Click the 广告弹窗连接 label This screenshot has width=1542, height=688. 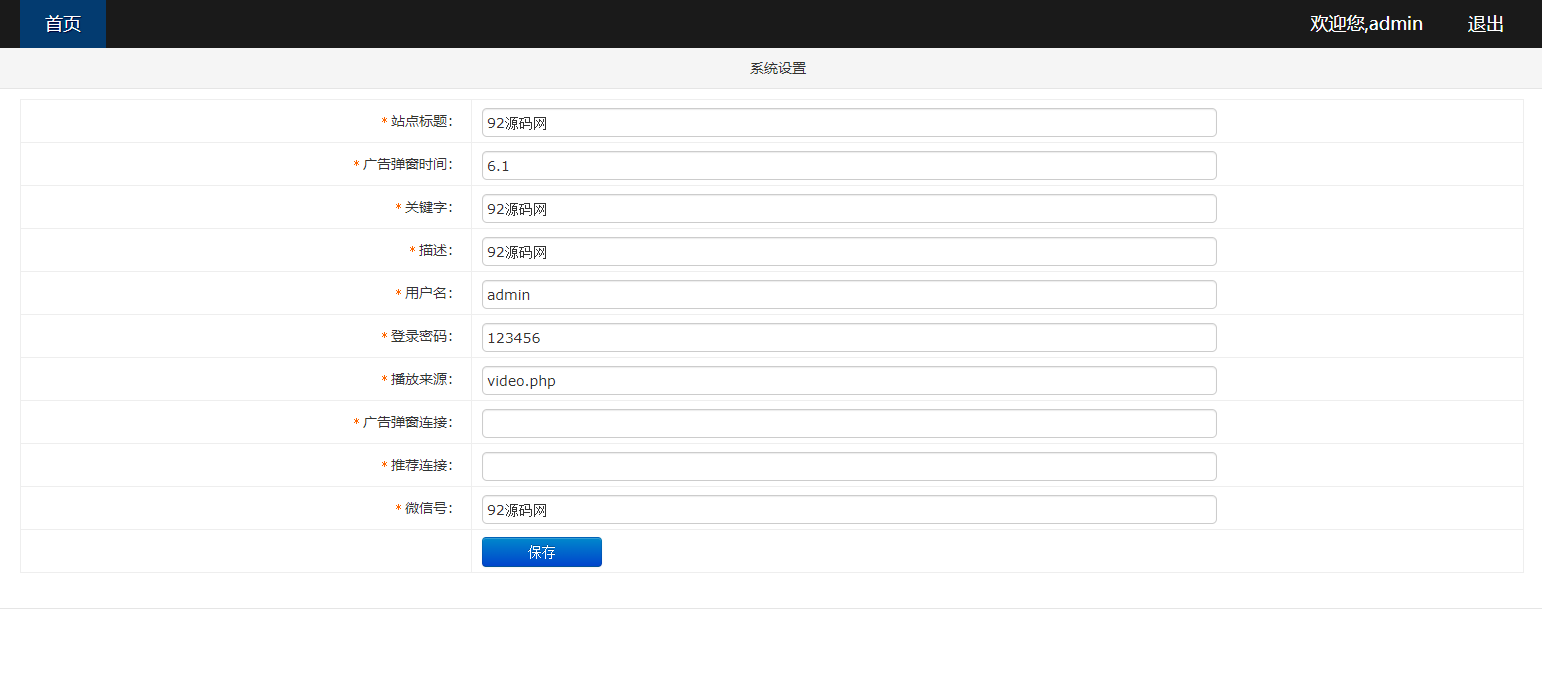[x=407, y=422]
